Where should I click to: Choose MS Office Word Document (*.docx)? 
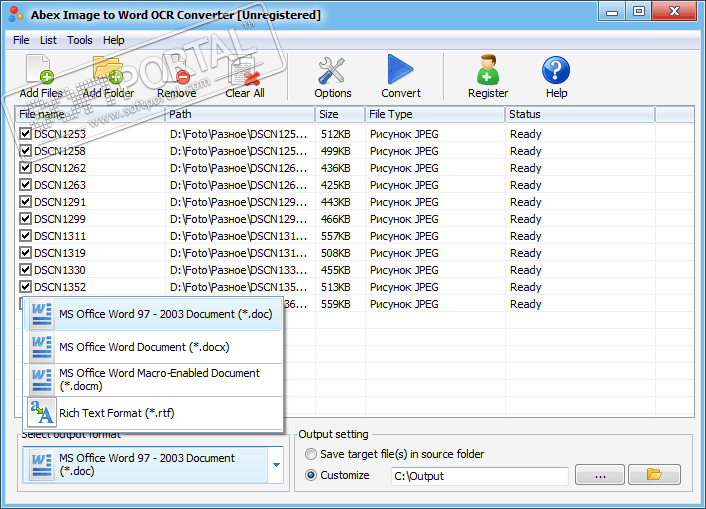click(x=153, y=347)
